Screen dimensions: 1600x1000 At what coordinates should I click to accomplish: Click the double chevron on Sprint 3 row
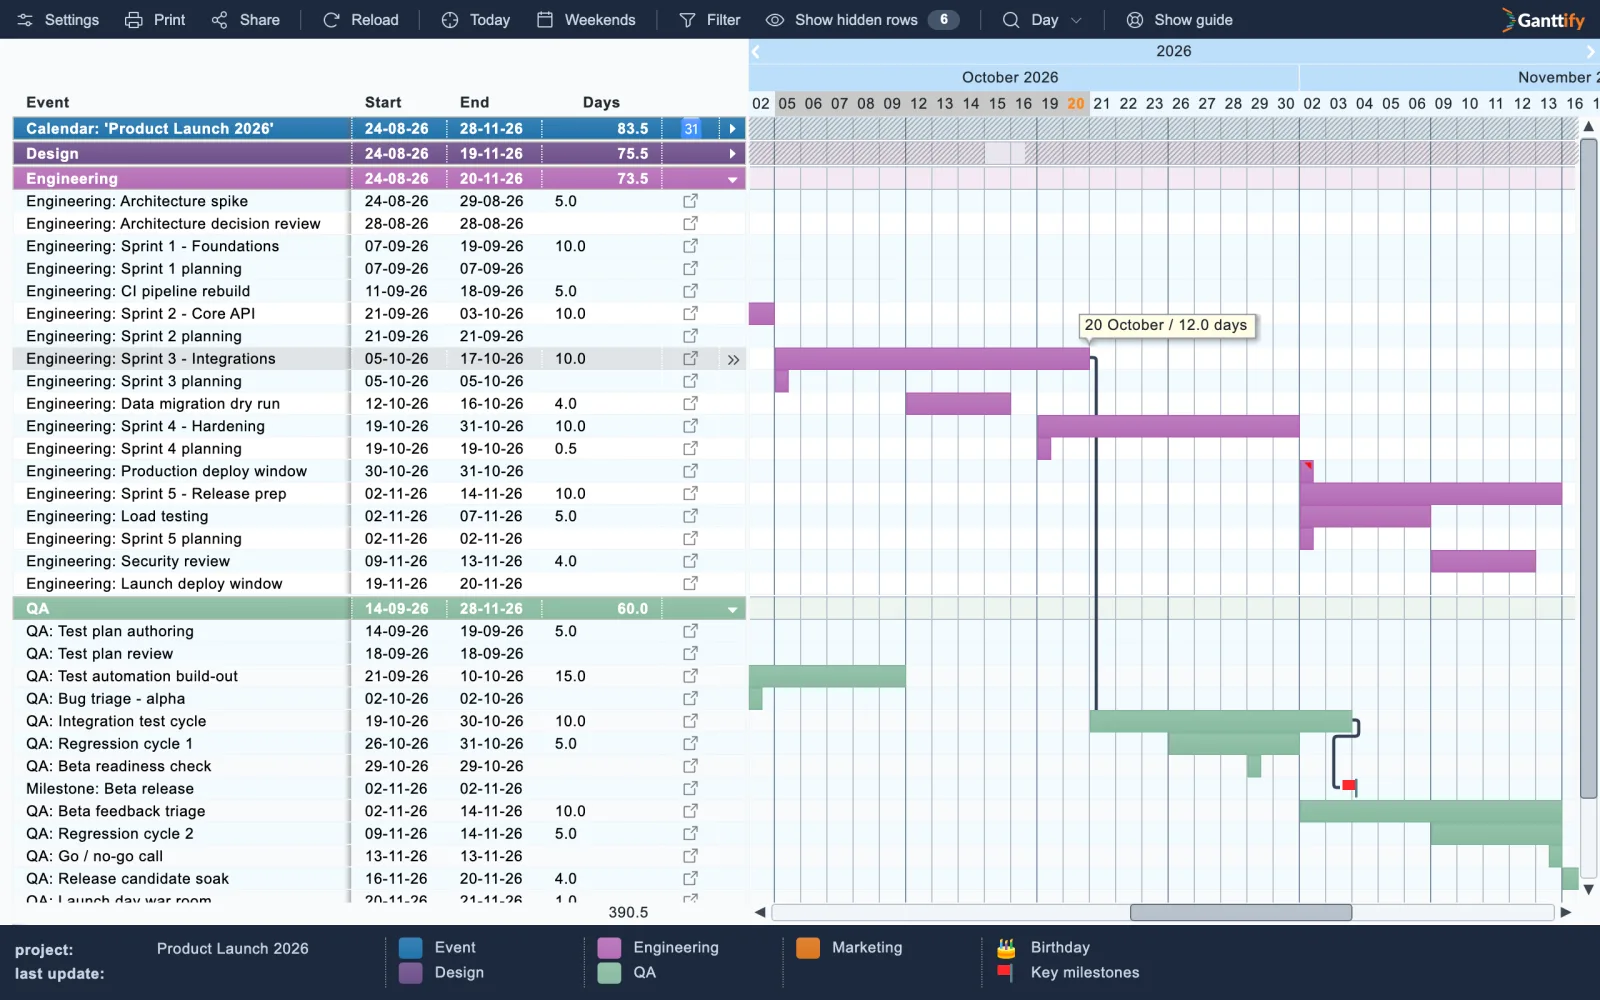tap(734, 360)
